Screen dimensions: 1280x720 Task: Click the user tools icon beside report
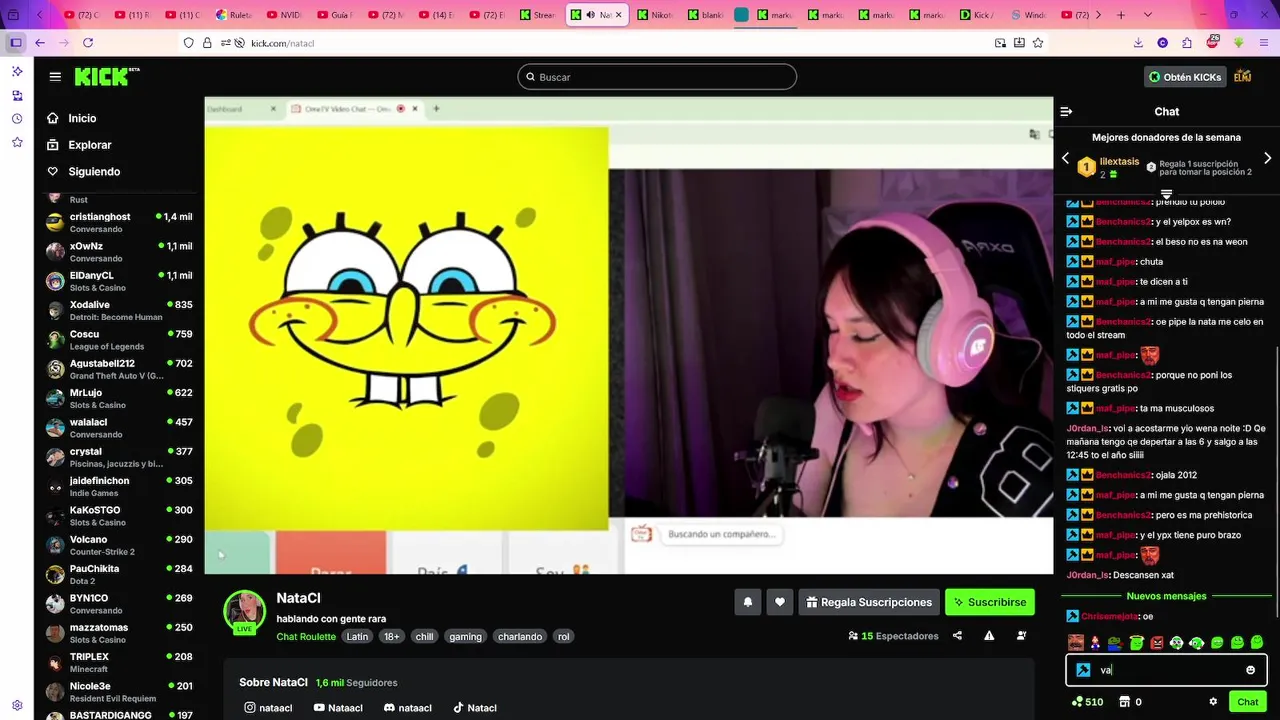(x=1021, y=636)
